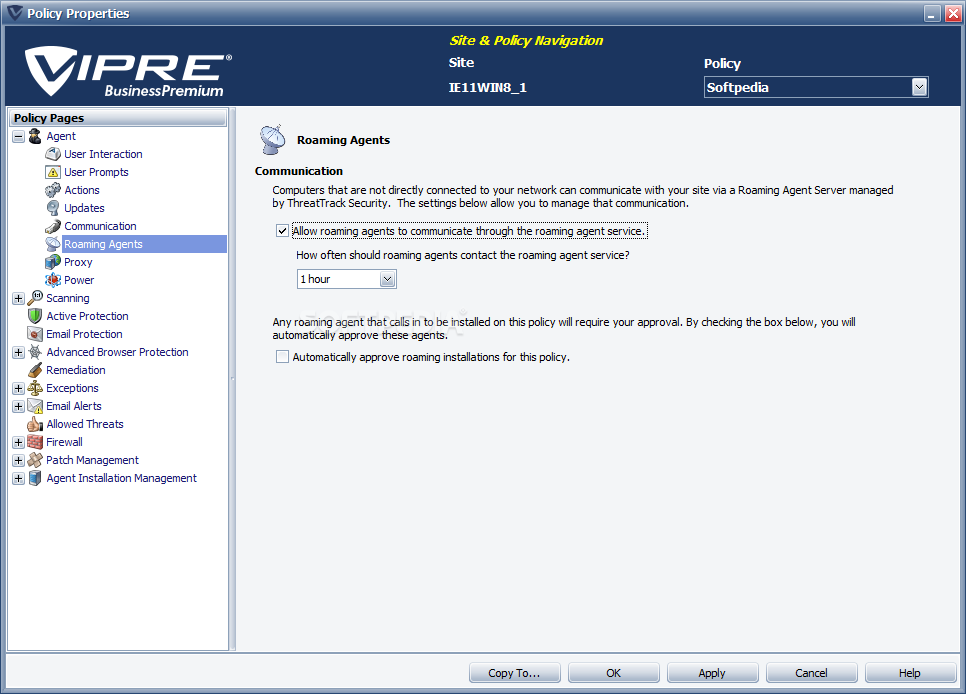The image size is (966, 694).
Task: Click the Apply button
Action: (712, 673)
